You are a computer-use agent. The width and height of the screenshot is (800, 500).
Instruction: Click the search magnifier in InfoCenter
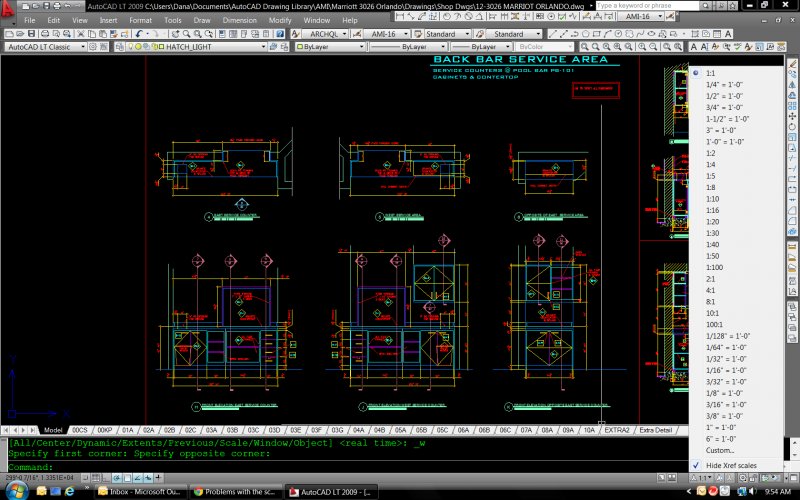[x=705, y=6]
